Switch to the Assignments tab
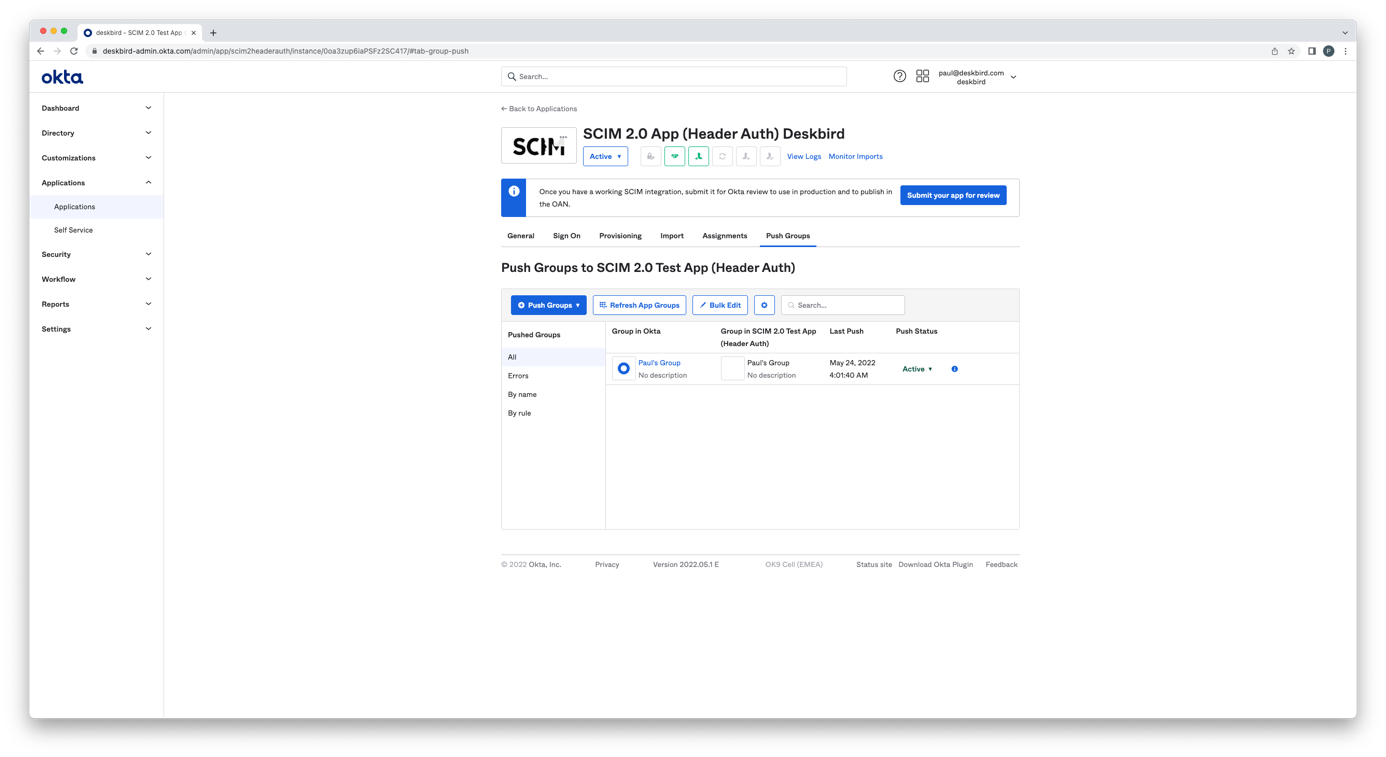 pos(724,236)
